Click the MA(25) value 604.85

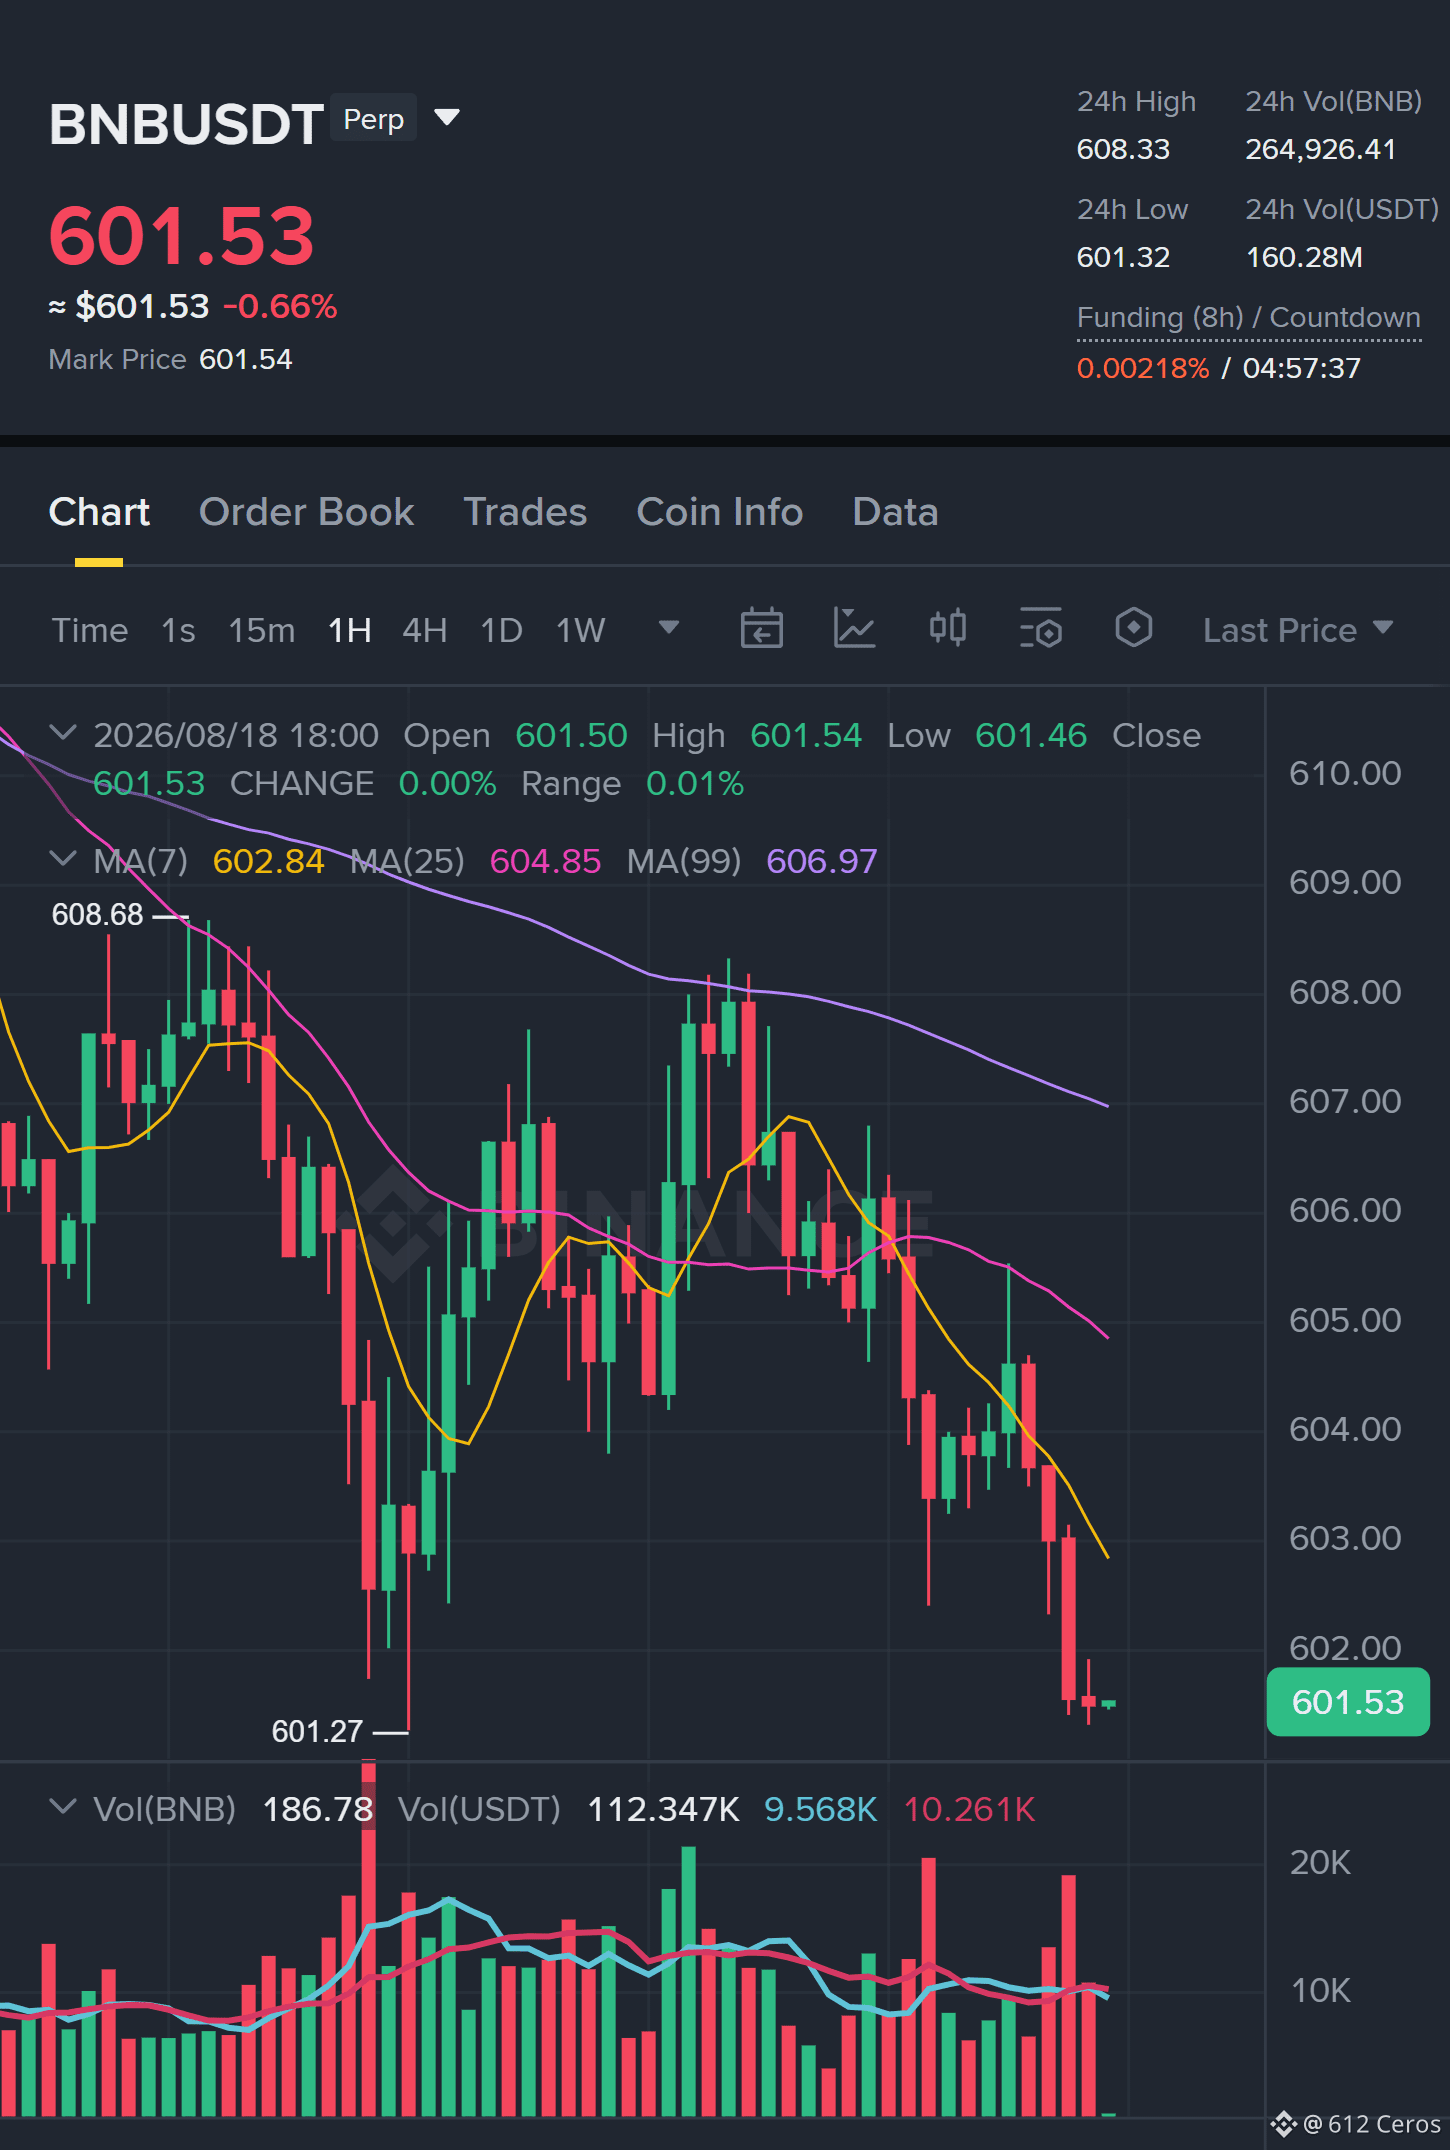click(545, 861)
